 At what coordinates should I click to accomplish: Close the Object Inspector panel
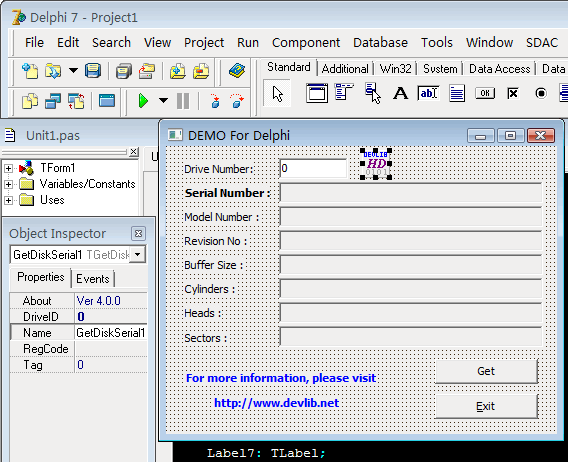click(x=138, y=234)
